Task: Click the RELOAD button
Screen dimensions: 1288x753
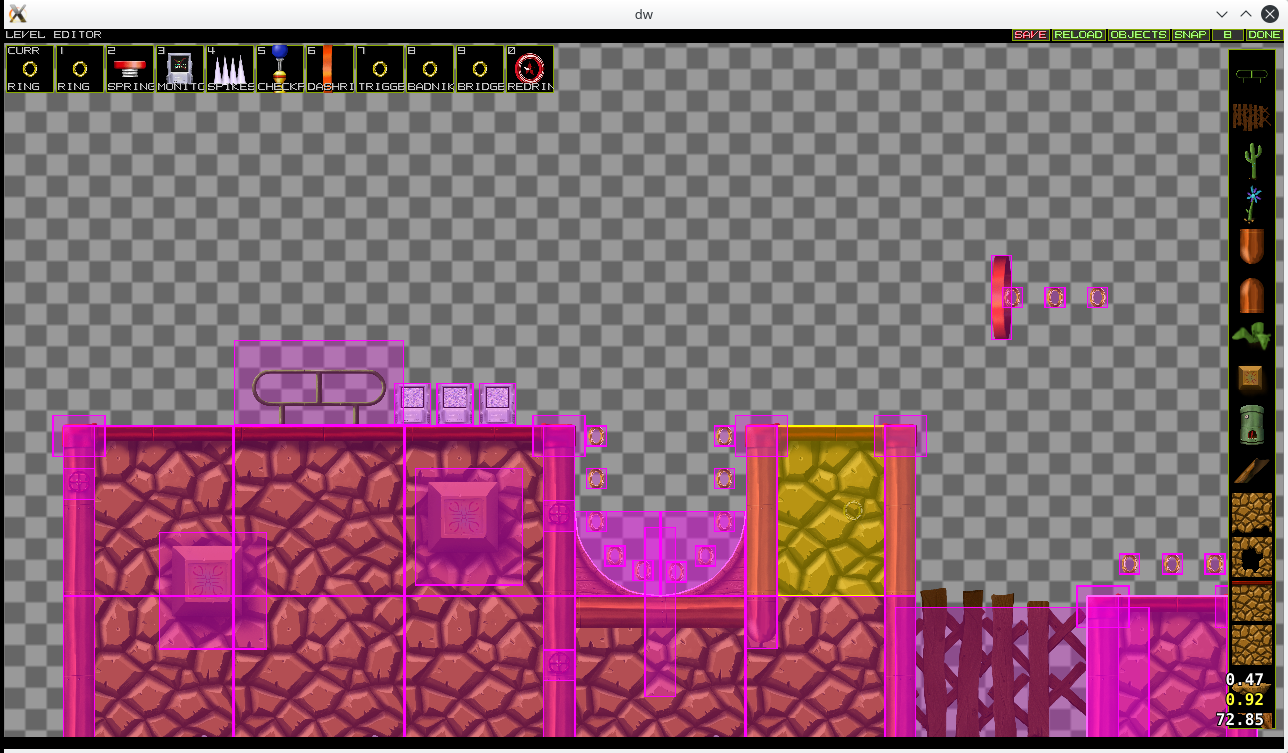Action: 1078,35
